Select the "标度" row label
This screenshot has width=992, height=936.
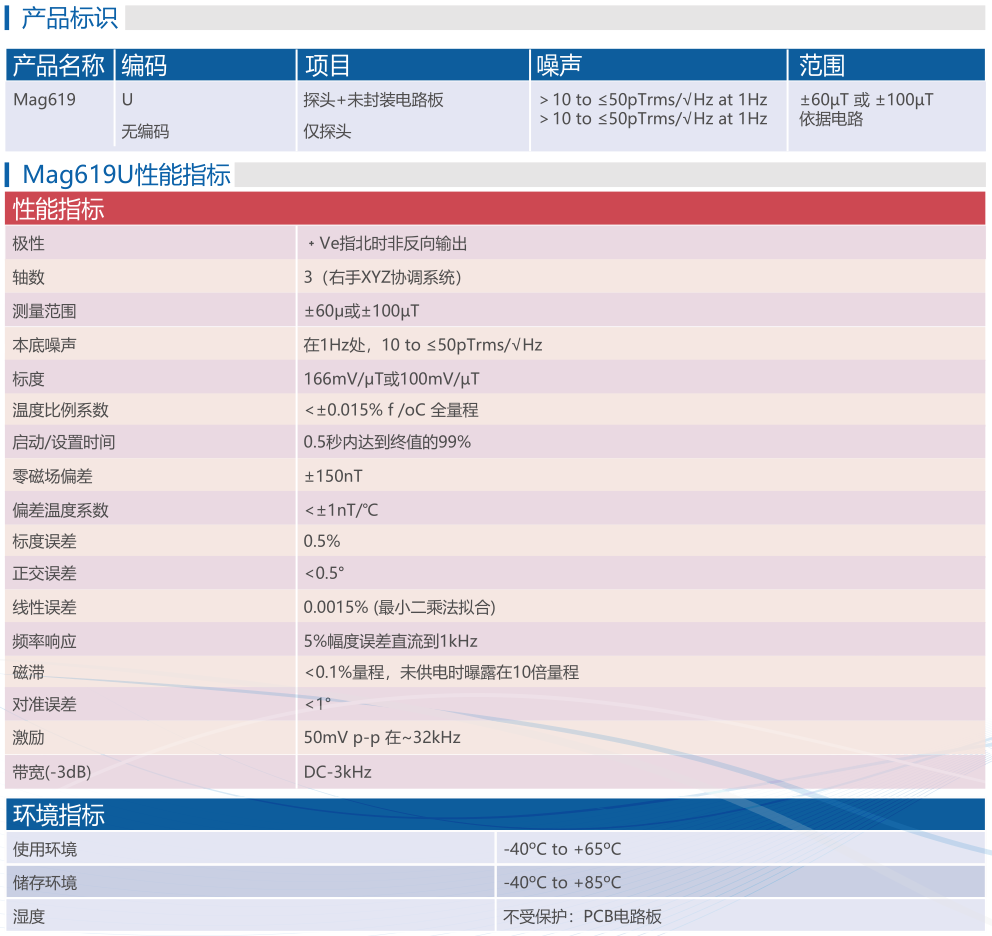(28, 379)
